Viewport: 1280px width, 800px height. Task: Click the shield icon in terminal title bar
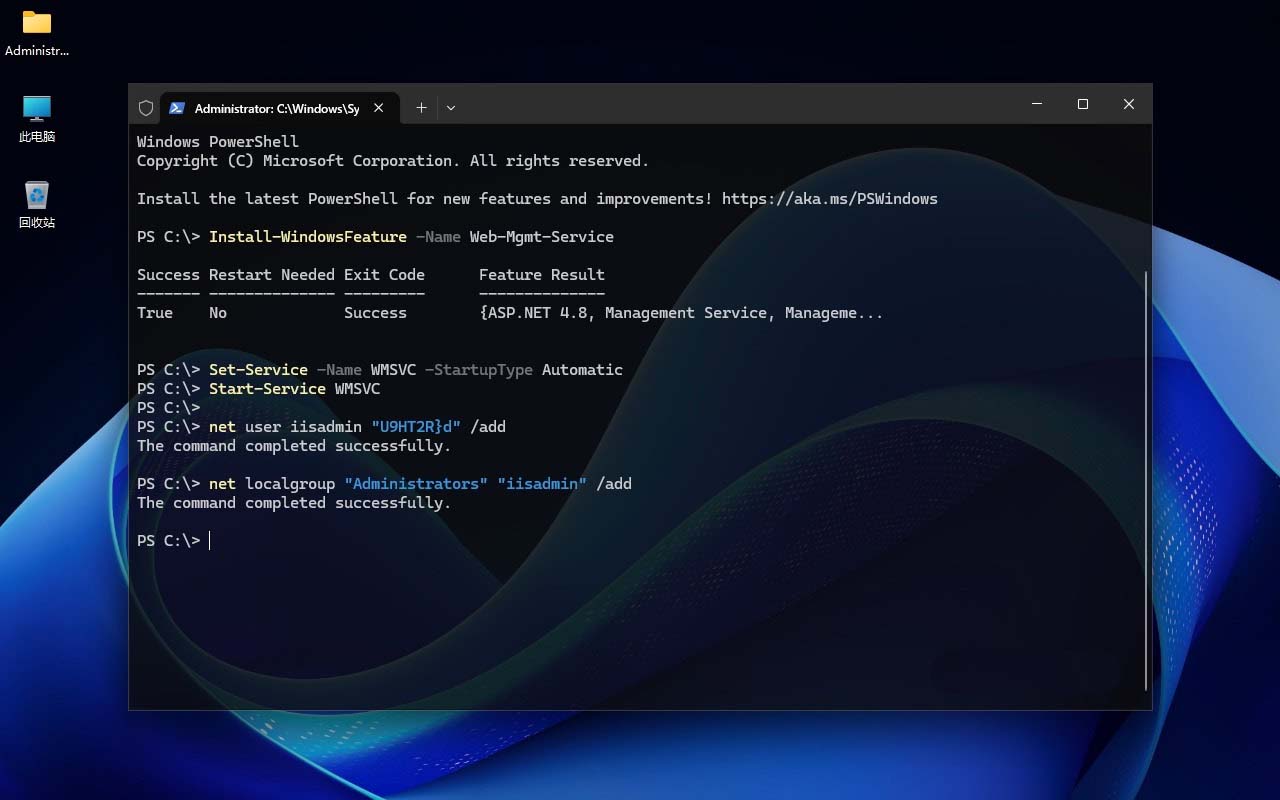point(146,108)
